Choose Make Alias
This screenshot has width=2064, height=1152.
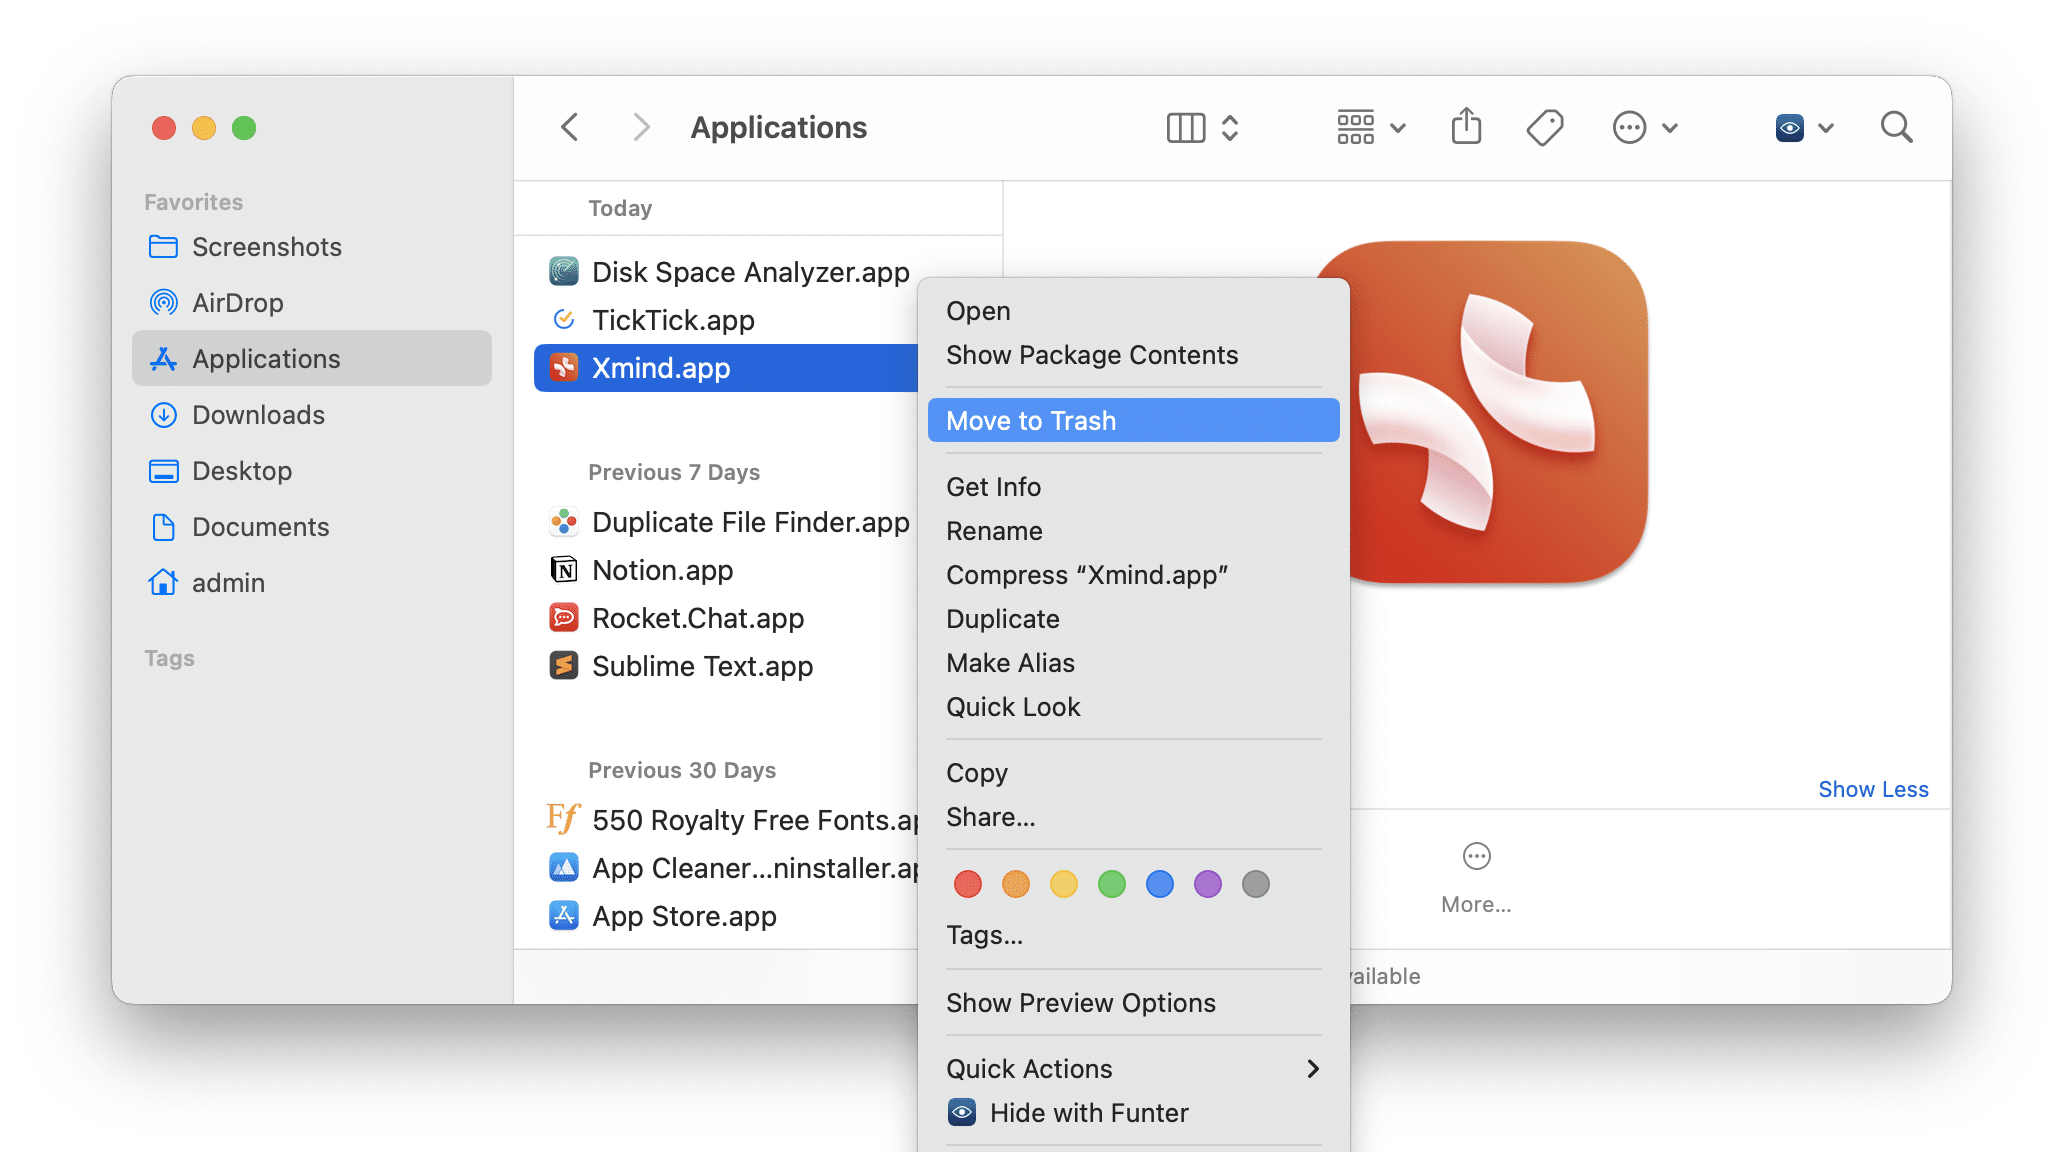click(1133, 663)
